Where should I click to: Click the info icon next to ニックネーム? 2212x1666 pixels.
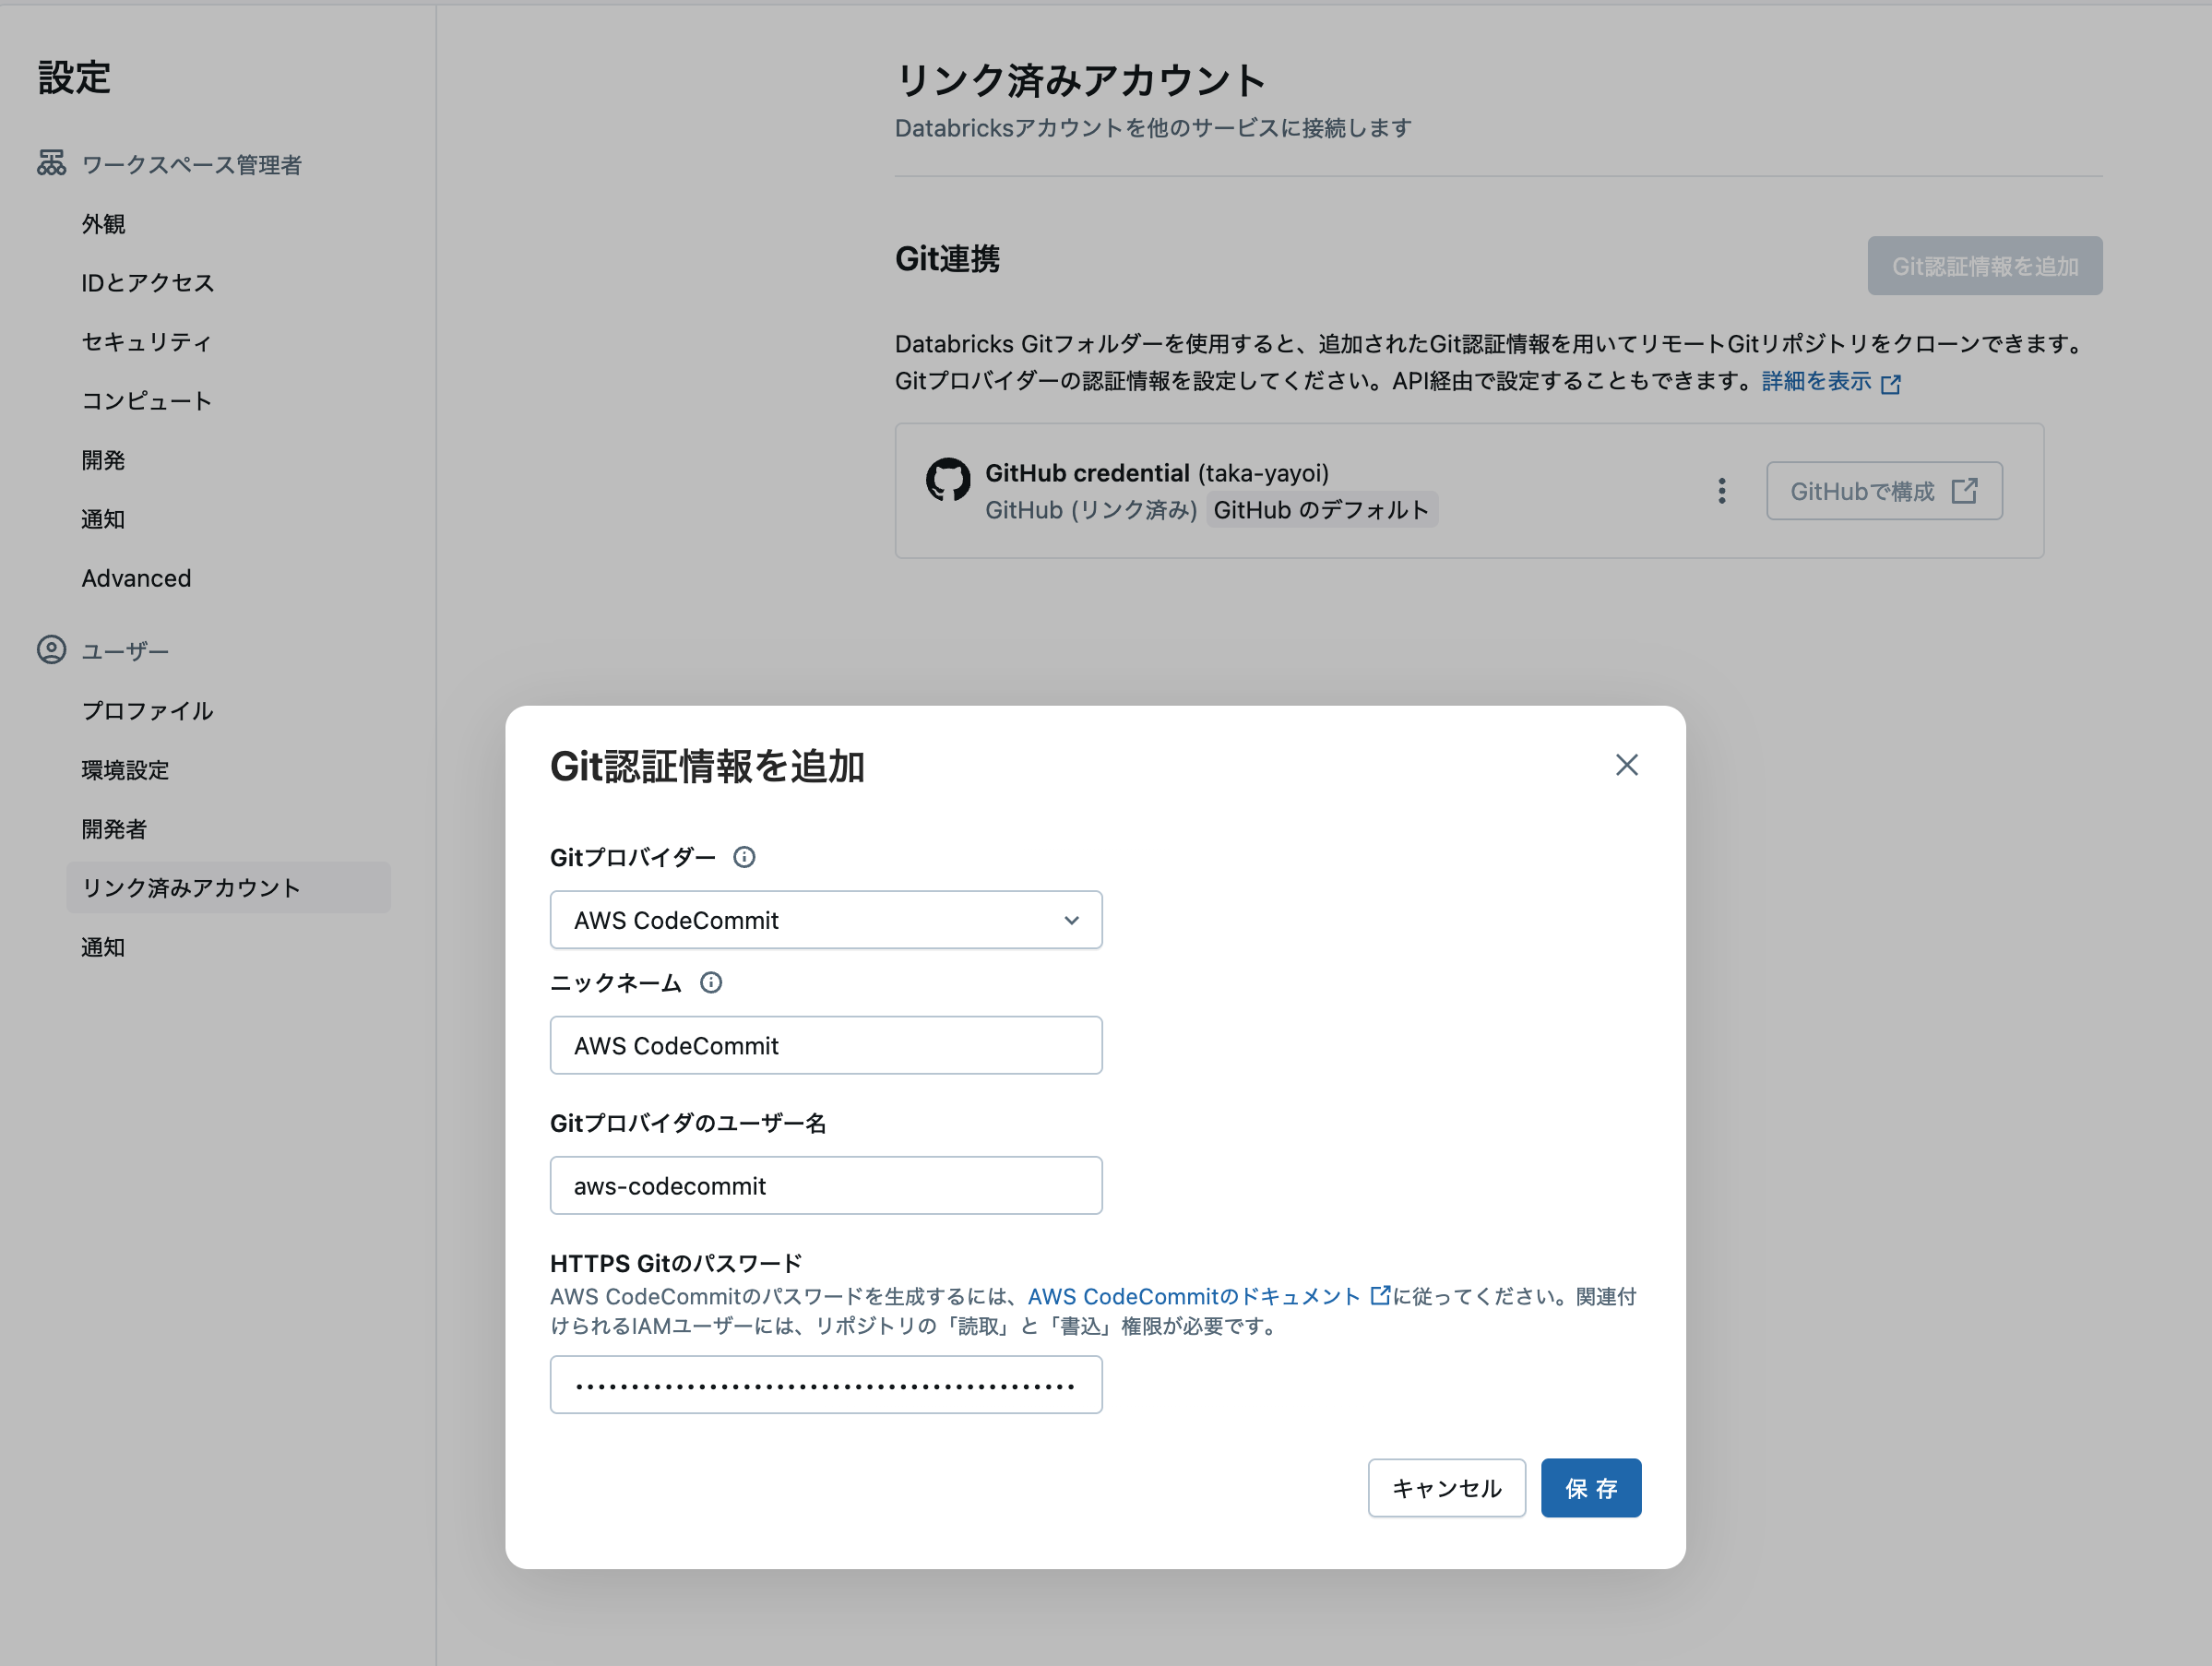click(x=712, y=983)
